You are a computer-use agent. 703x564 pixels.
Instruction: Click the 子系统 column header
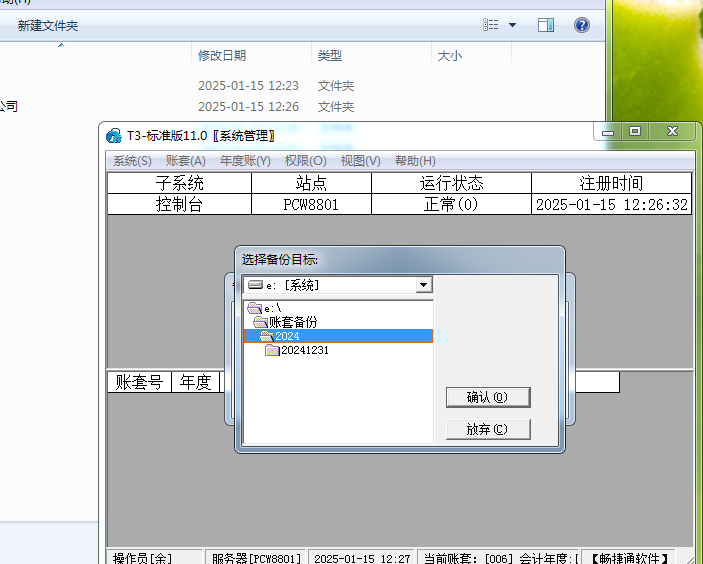tap(180, 183)
